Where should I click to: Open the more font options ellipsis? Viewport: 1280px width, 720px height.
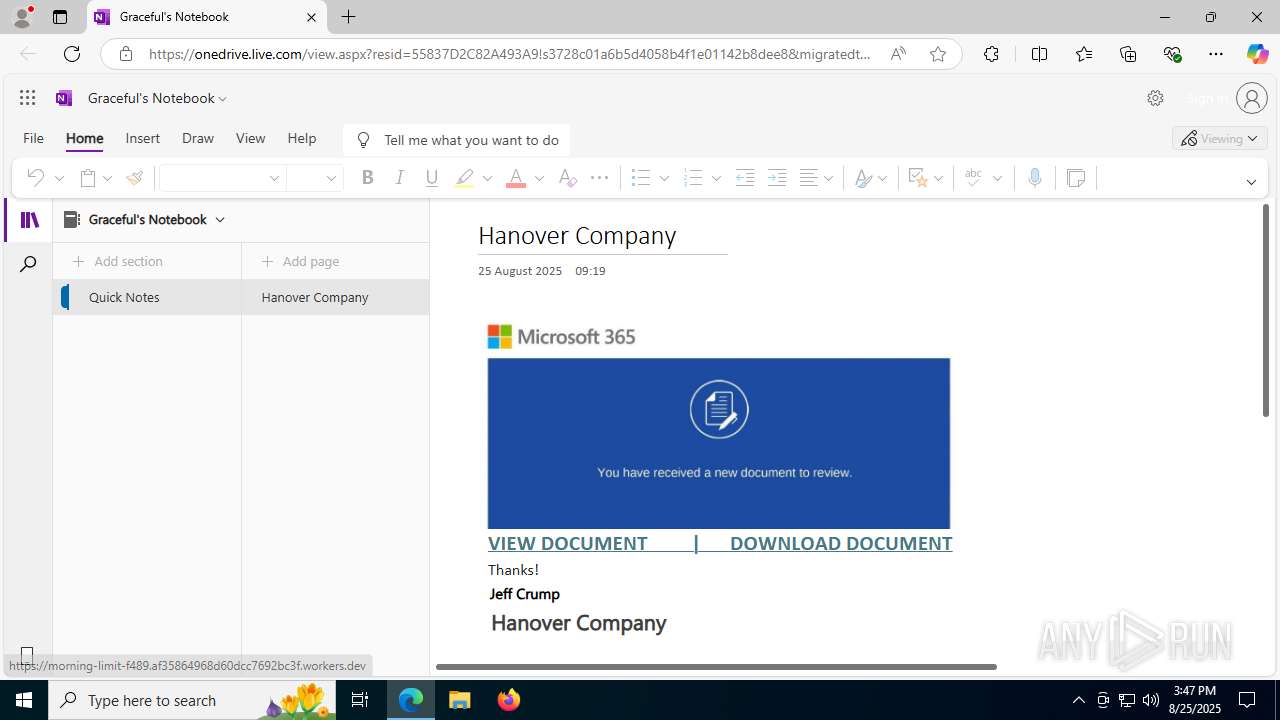click(x=600, y=178)
